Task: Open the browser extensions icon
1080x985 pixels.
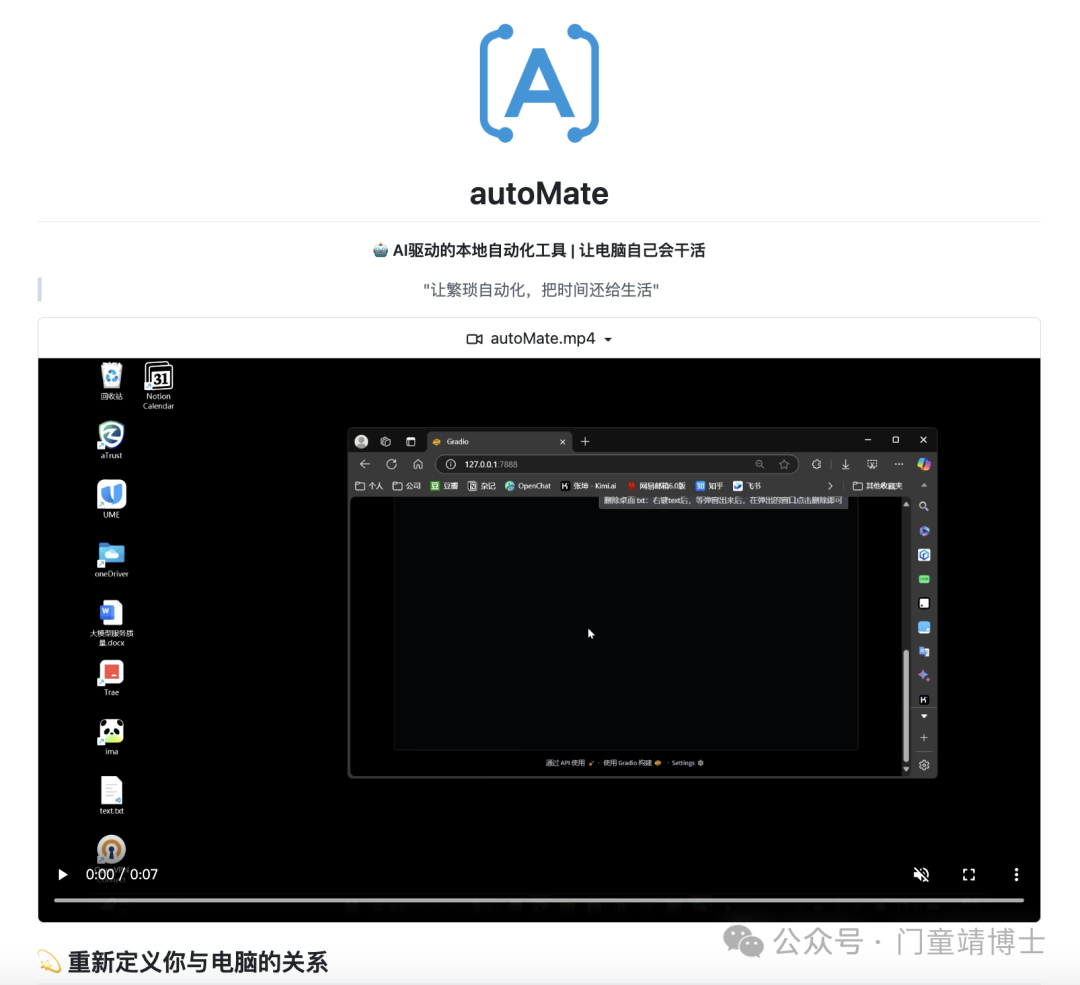Action: pyautogui.click(x=816, y=464)
